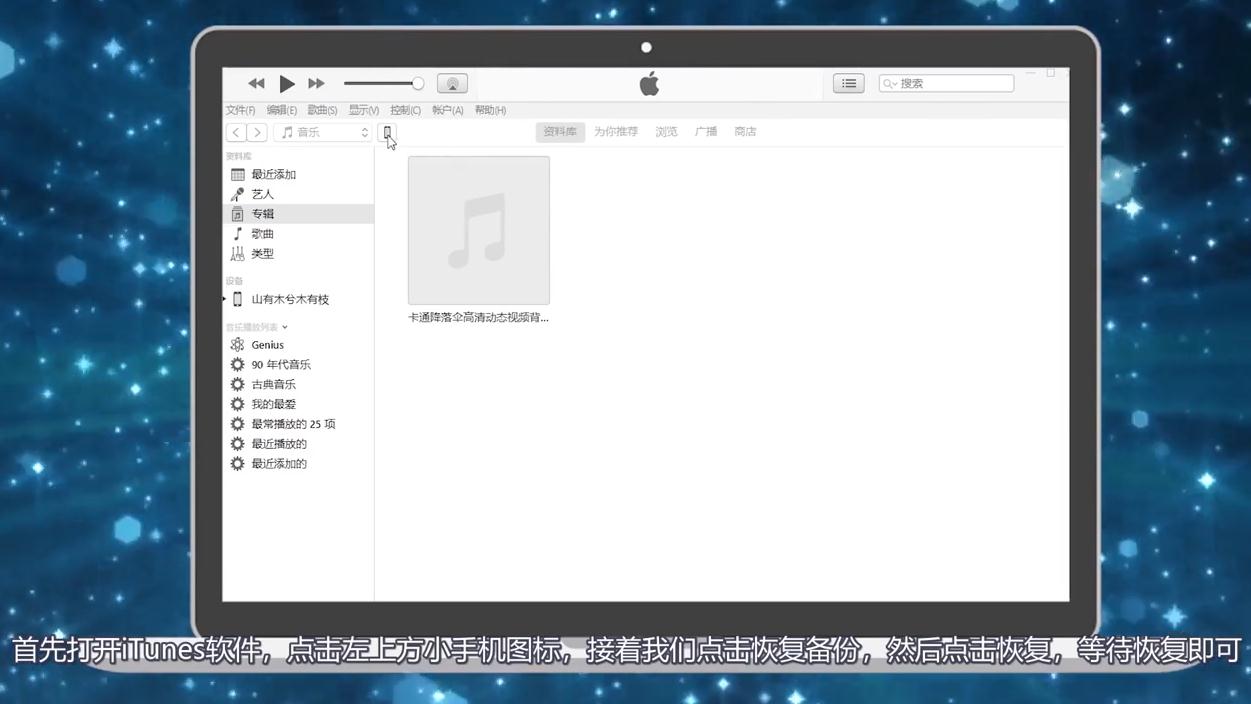Switch to the 广播 tab
Screen dimensions: 1251x704
point(706,132)
